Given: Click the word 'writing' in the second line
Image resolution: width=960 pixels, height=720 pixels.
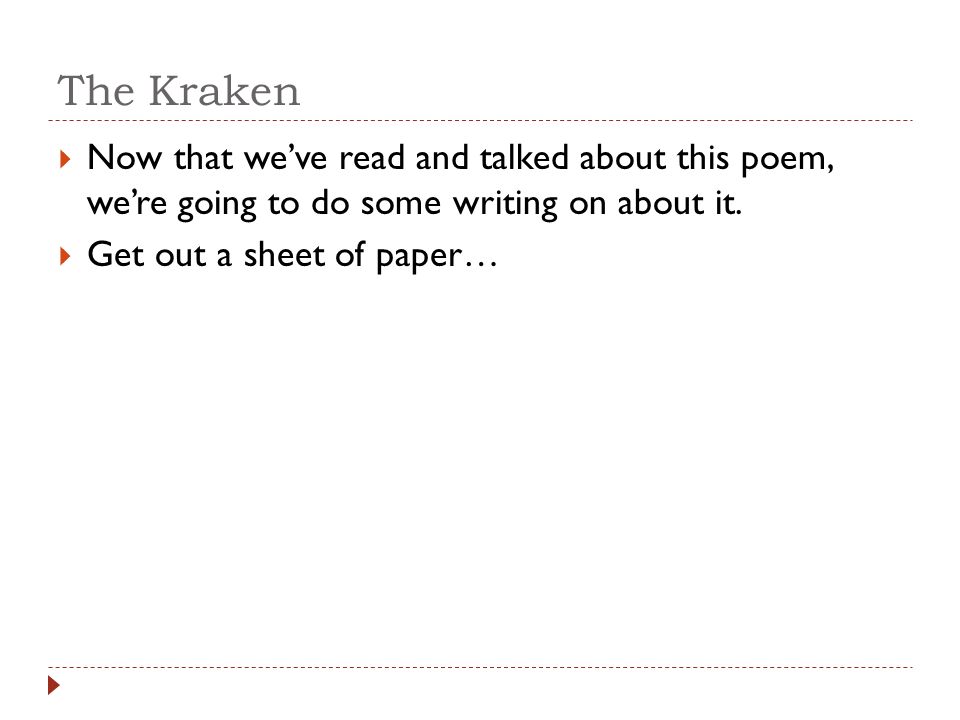Looking at the screenshot, I should [x=505, y=204].
